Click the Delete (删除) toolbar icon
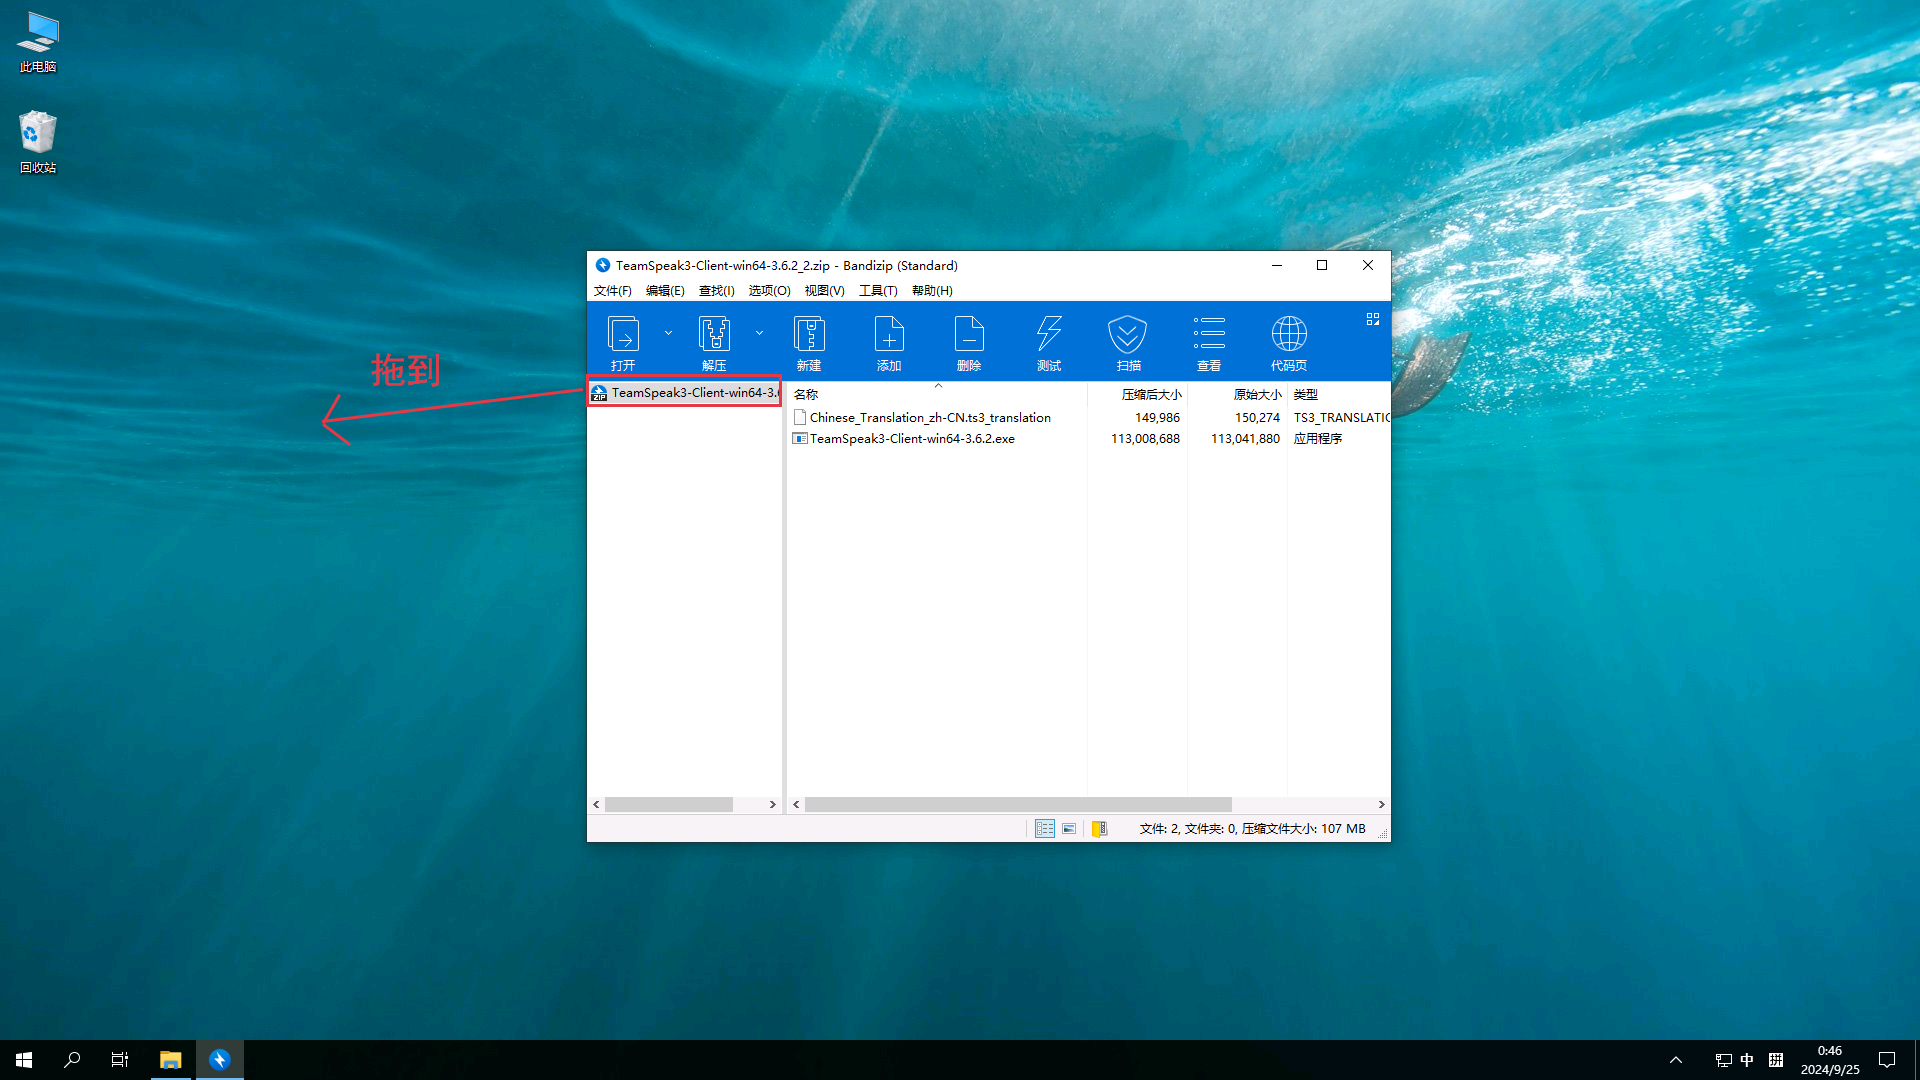This screenshot has height=1080, width=1920. (968, 342)
